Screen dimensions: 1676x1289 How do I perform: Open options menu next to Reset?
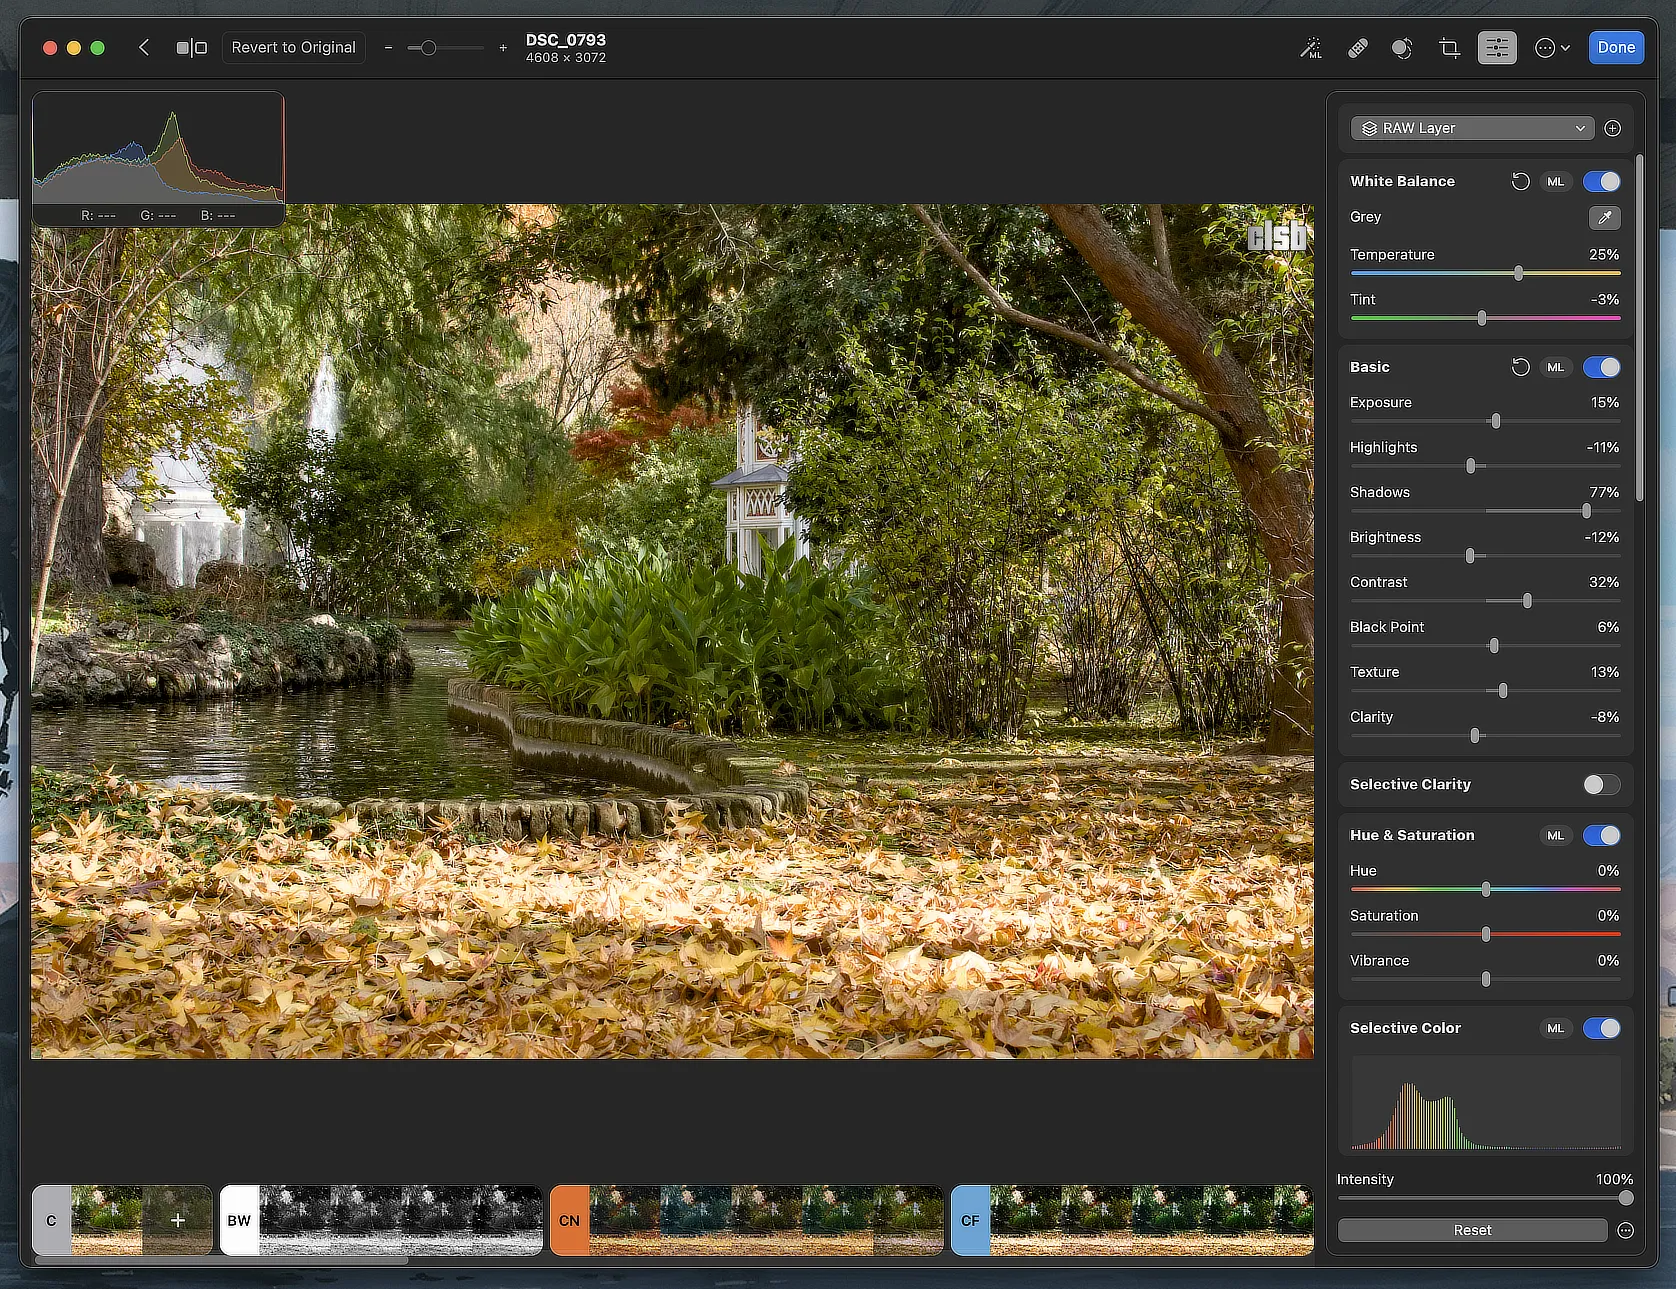(x=1625, y=1231)
